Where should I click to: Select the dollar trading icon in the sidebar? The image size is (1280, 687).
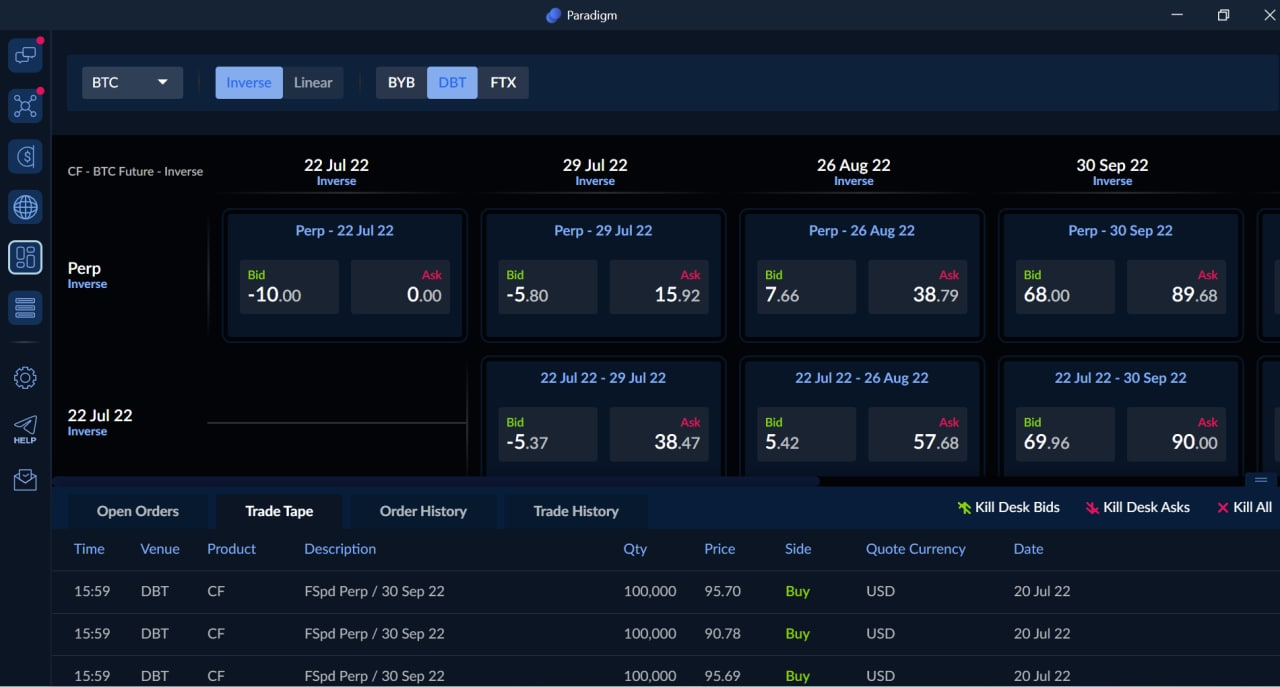pos(25,156)
